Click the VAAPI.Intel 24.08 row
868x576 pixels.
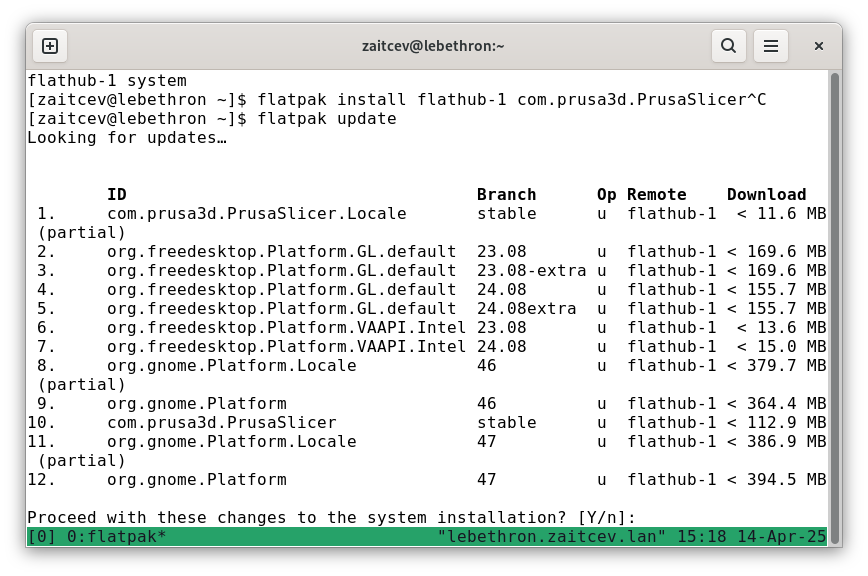[x=427, y=347]
